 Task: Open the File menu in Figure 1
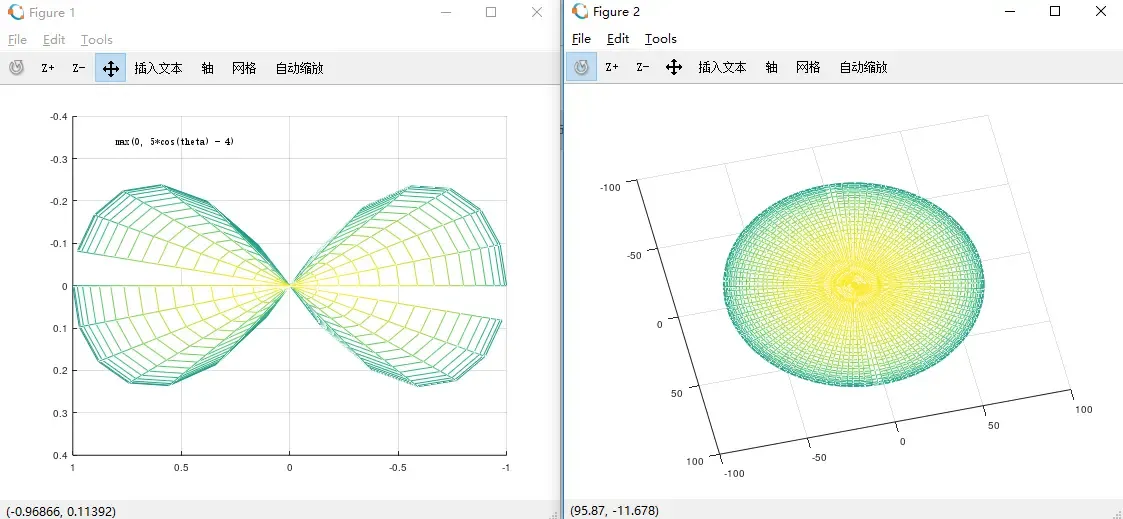(x=17, y=40)
